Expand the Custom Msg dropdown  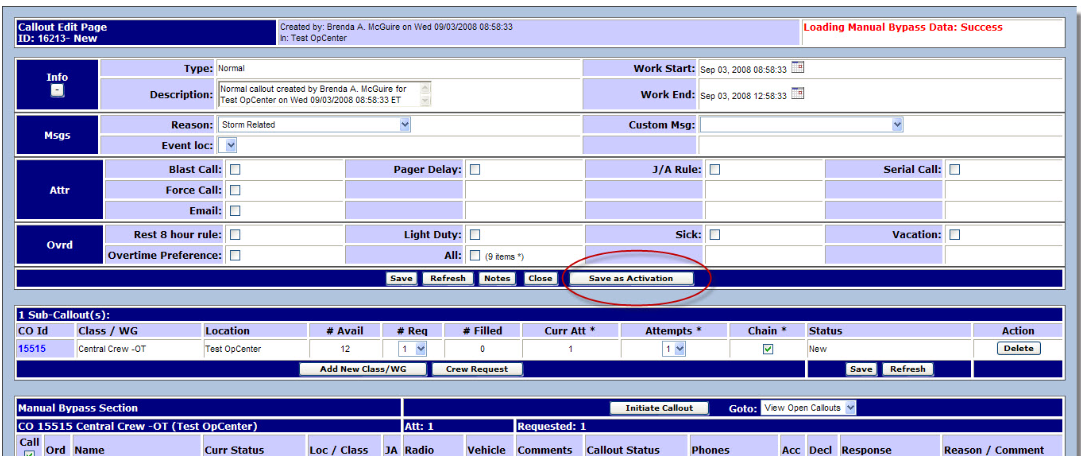[x=801, y=125]
